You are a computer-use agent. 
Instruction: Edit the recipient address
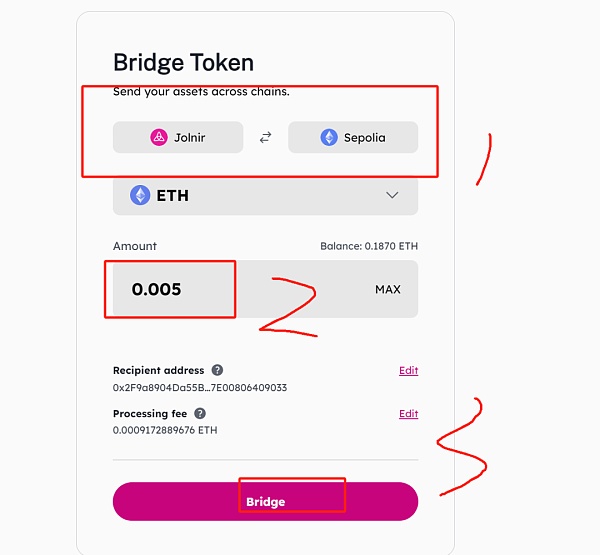408,370
